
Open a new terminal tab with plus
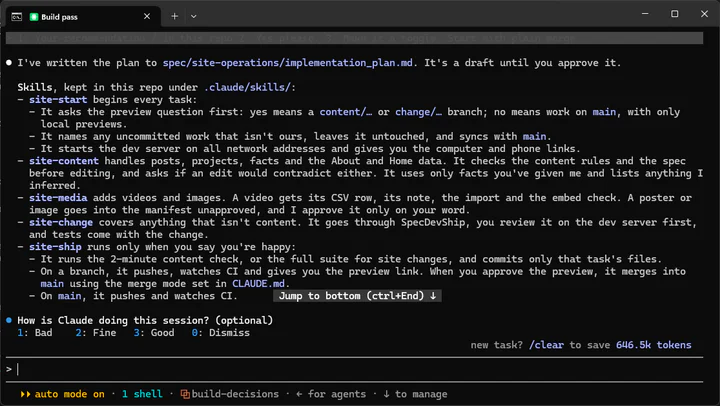pyautogui.click(x=174, y=17)
